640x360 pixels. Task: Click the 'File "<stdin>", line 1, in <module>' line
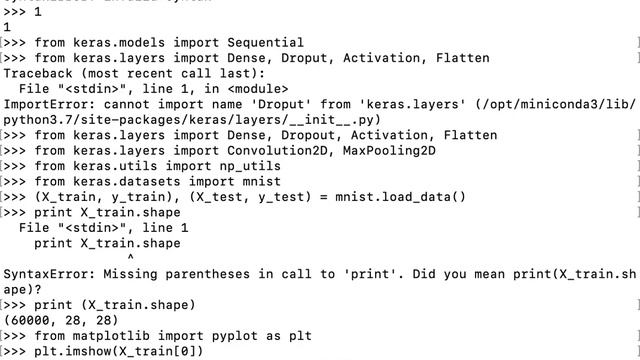coord(153,89)
